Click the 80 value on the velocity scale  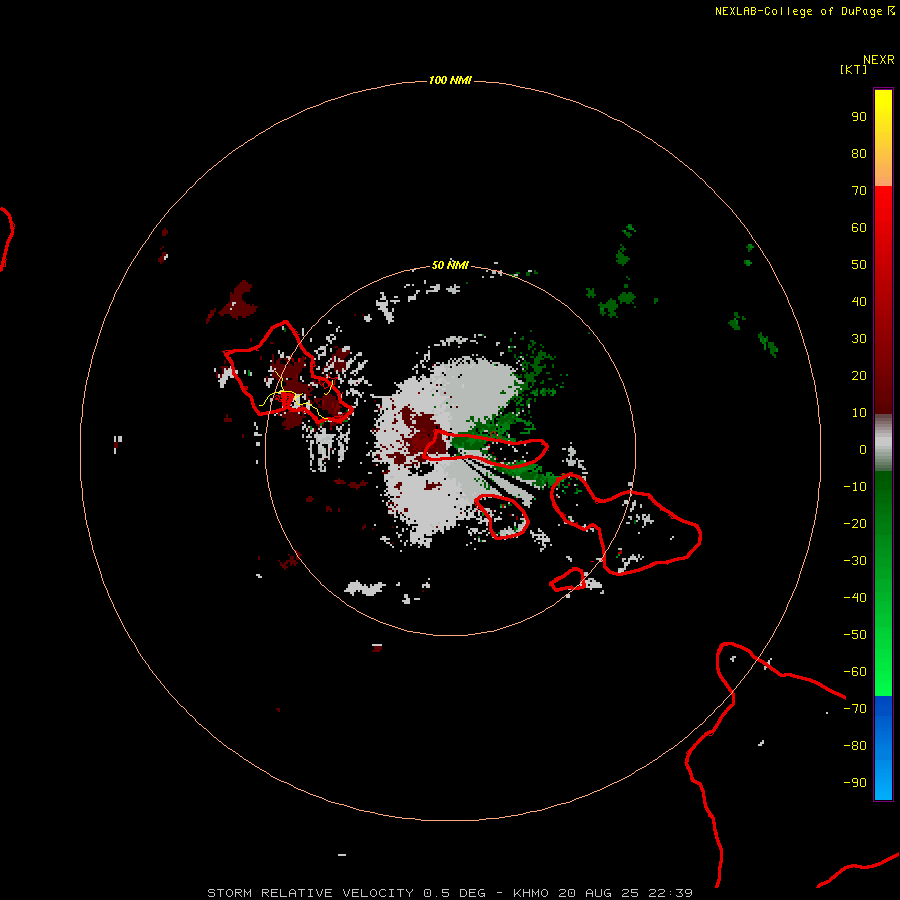coord(859,153)
